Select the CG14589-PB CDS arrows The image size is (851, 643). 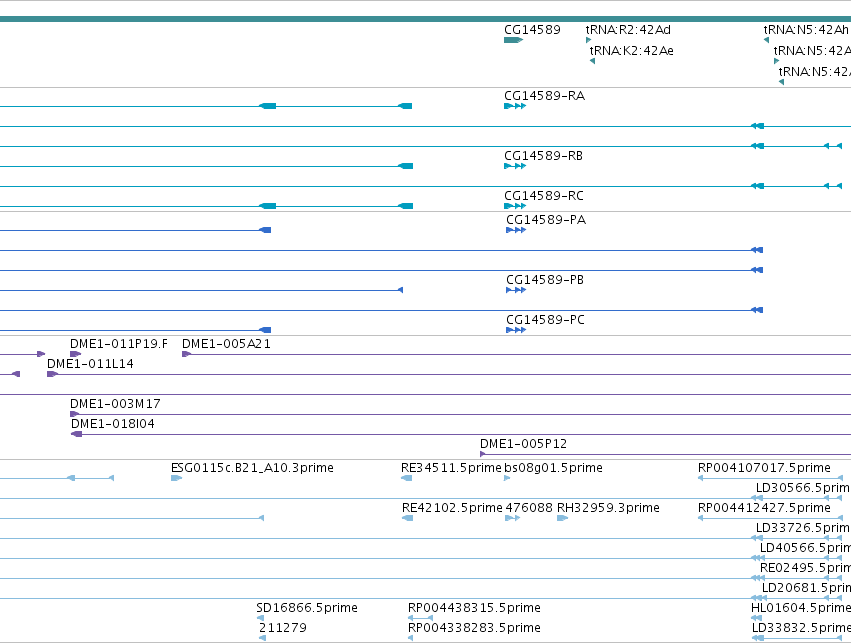click(516, 290)
